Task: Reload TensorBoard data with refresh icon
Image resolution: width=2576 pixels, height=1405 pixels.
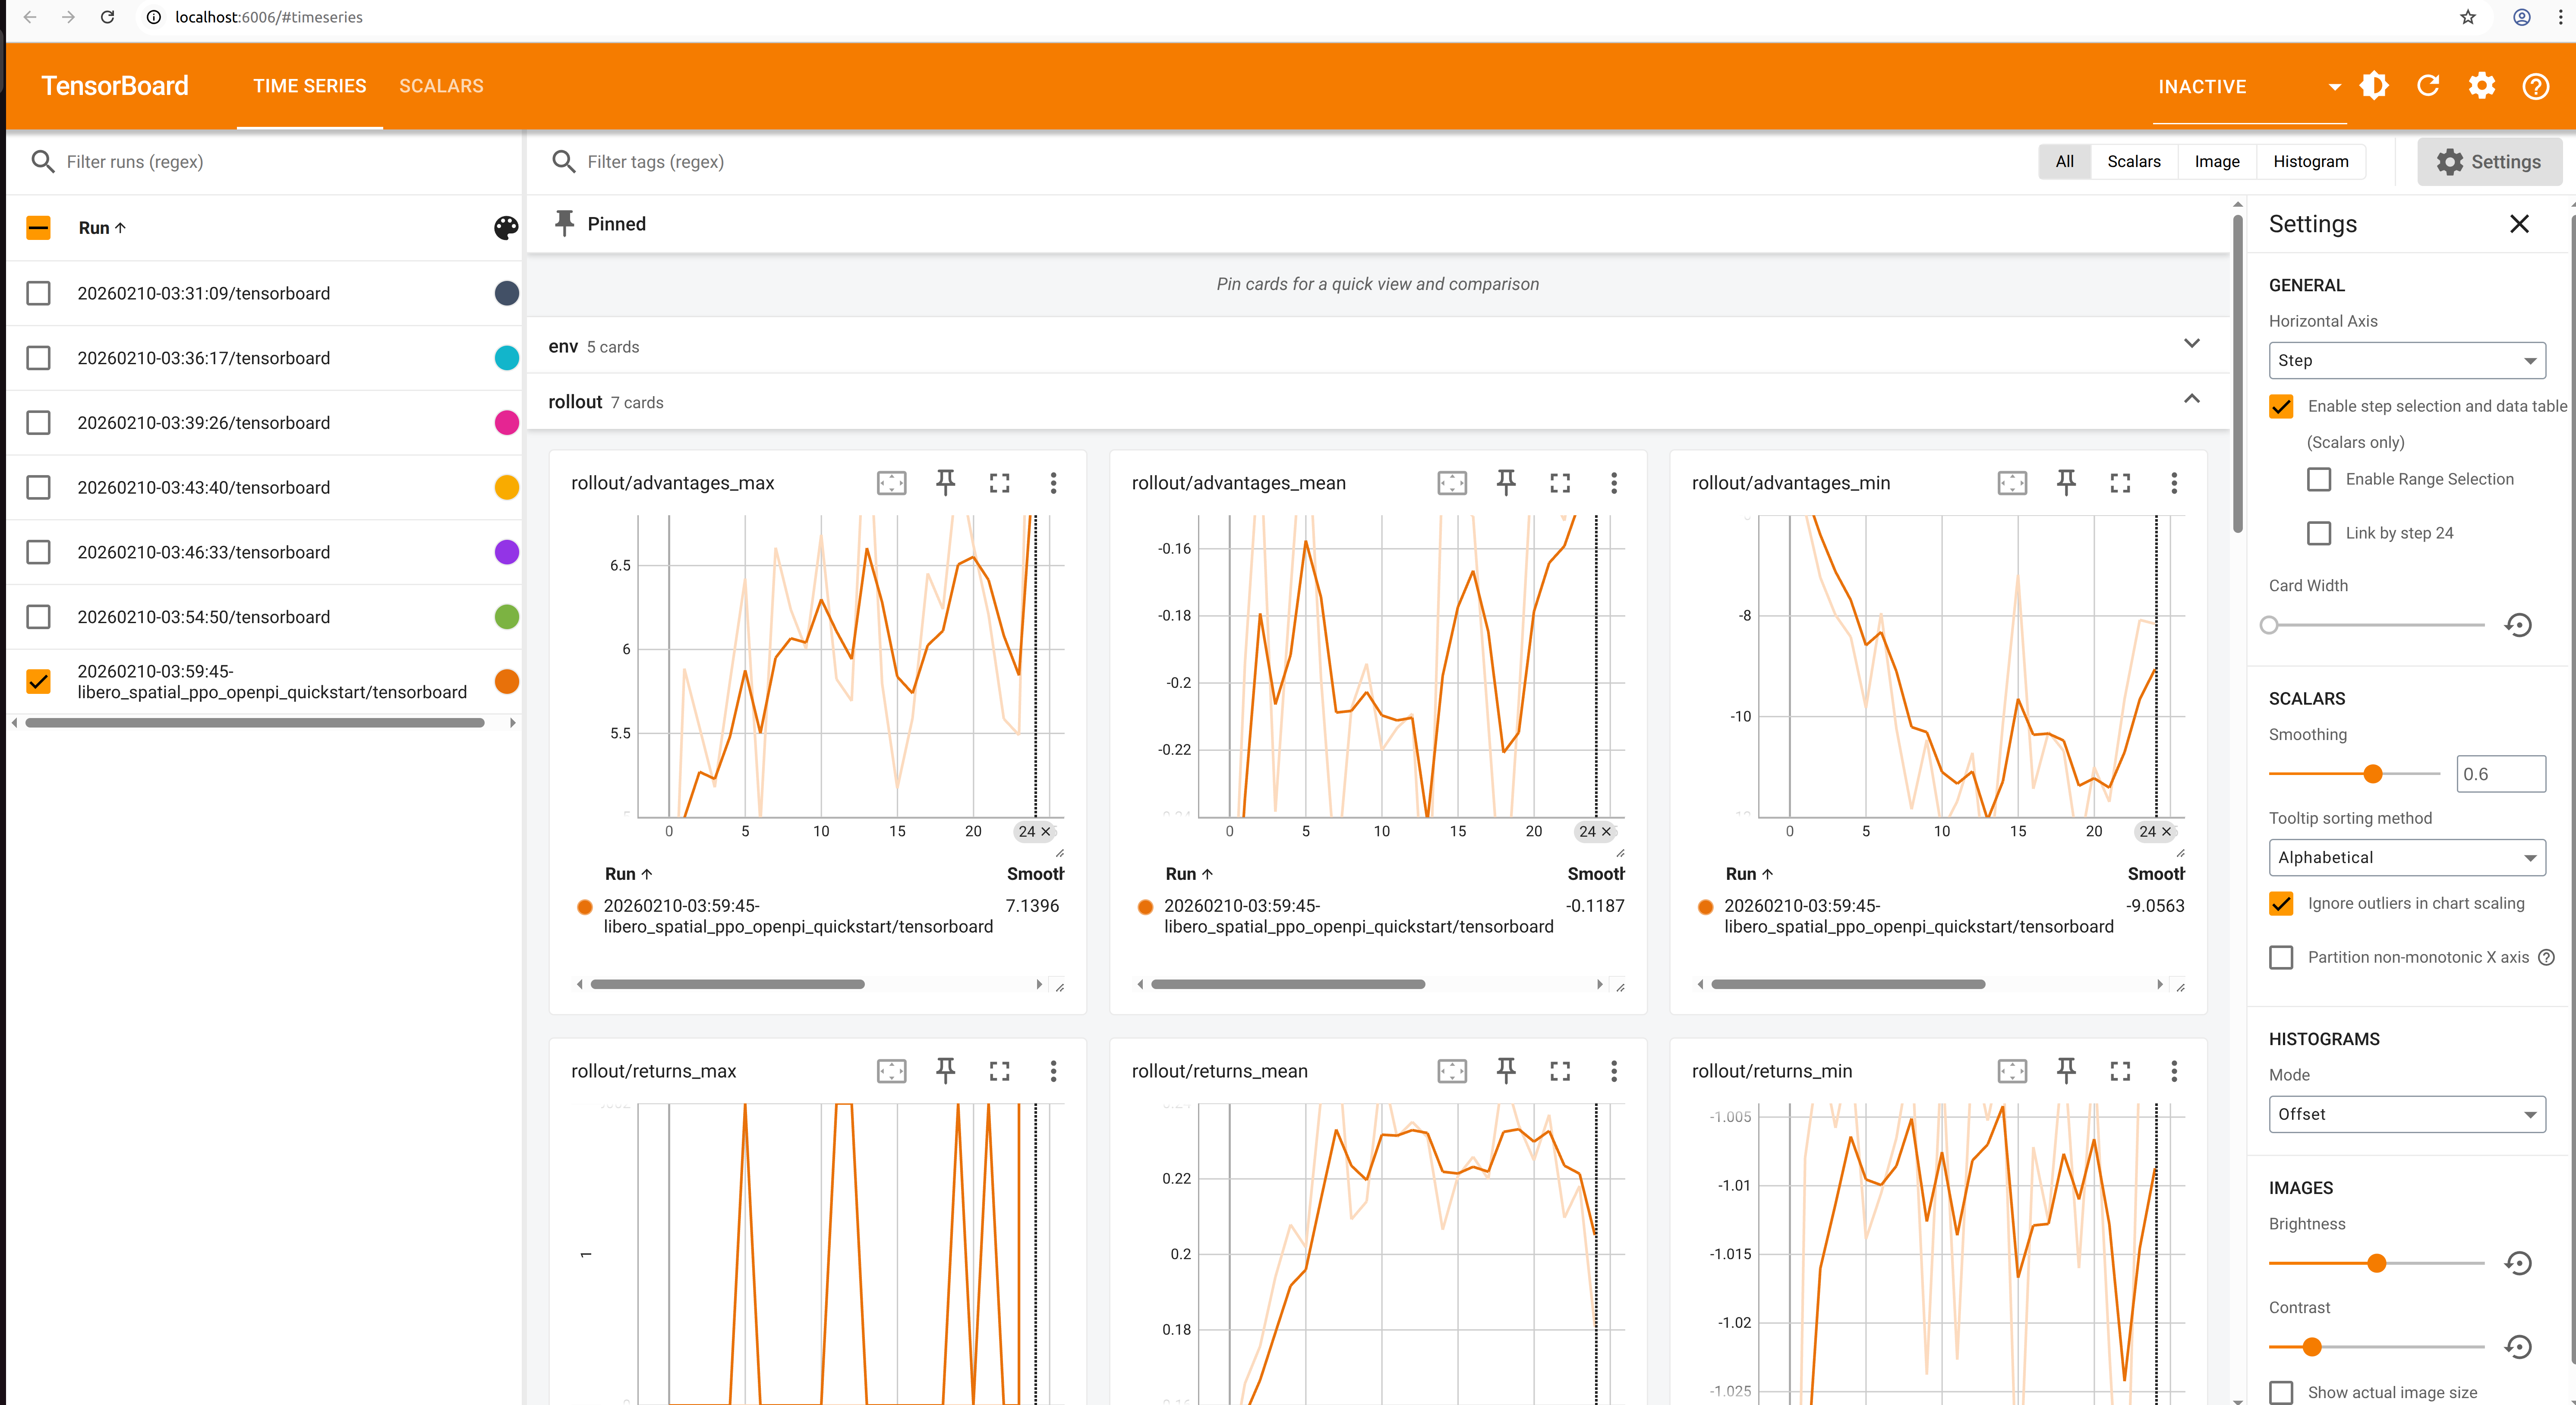Action: point(2428,86)
